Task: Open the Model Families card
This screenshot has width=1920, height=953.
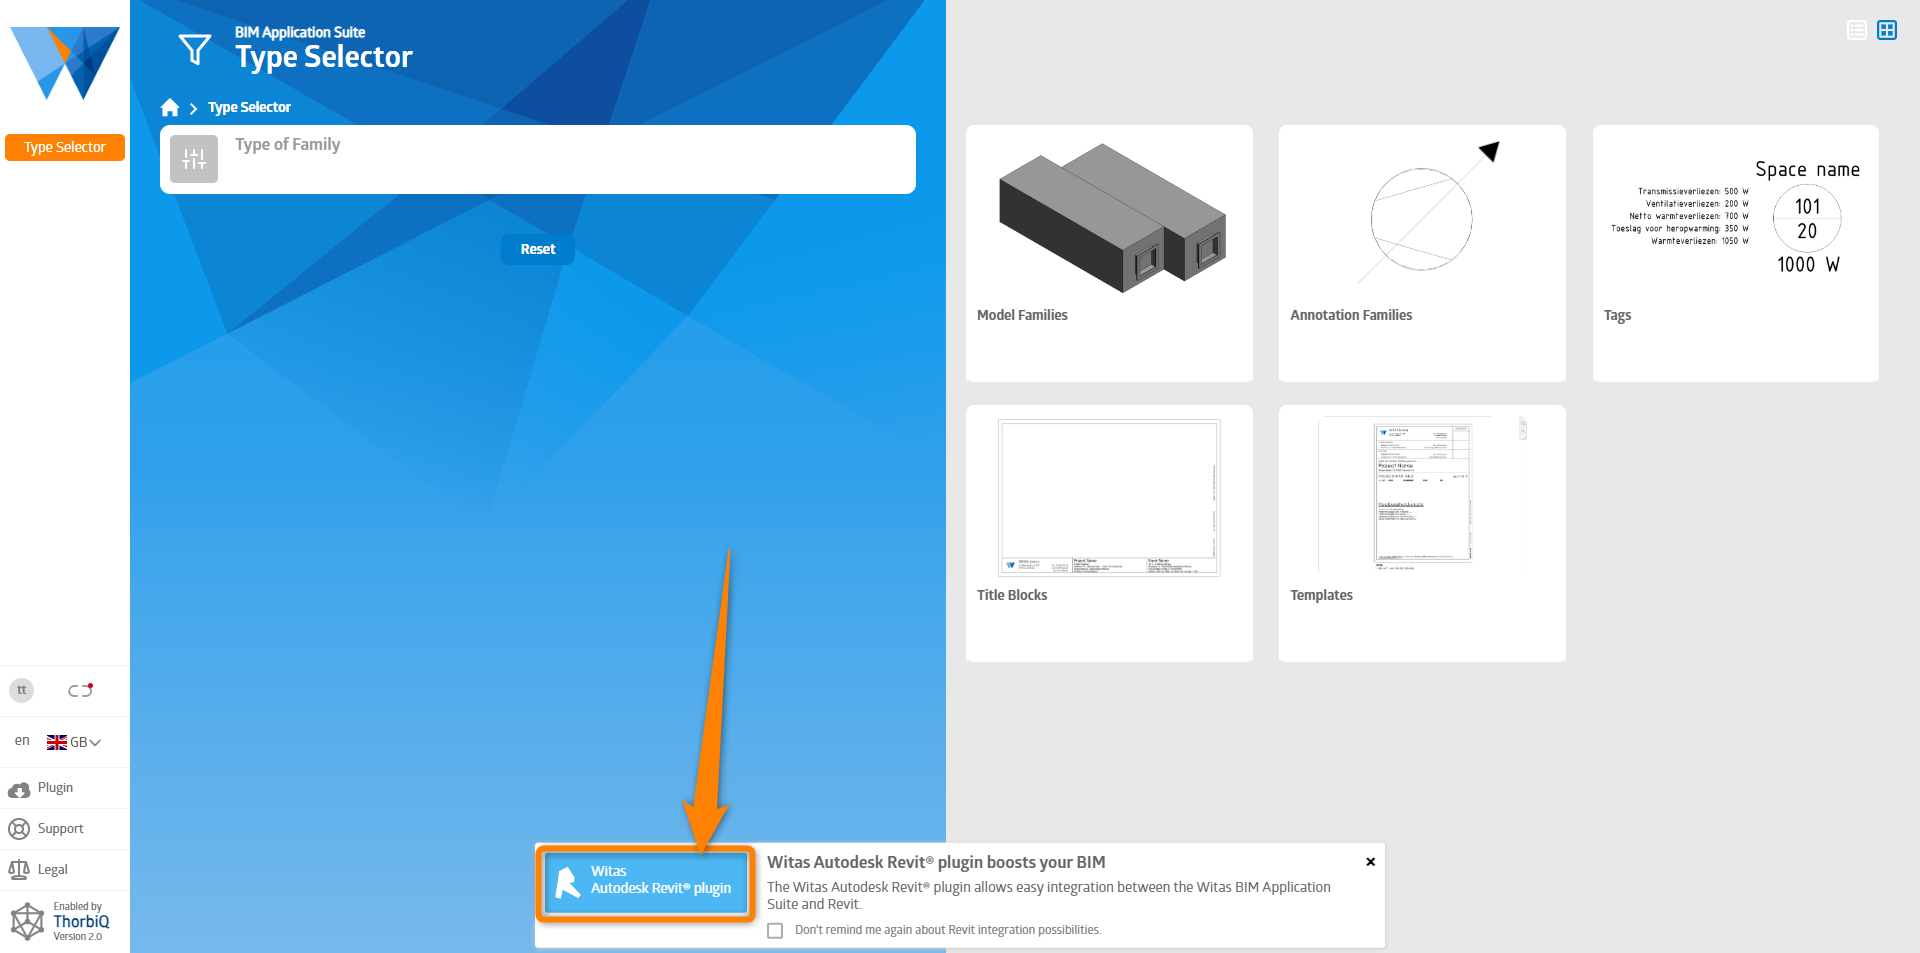Action: [x=1109, y=253]
